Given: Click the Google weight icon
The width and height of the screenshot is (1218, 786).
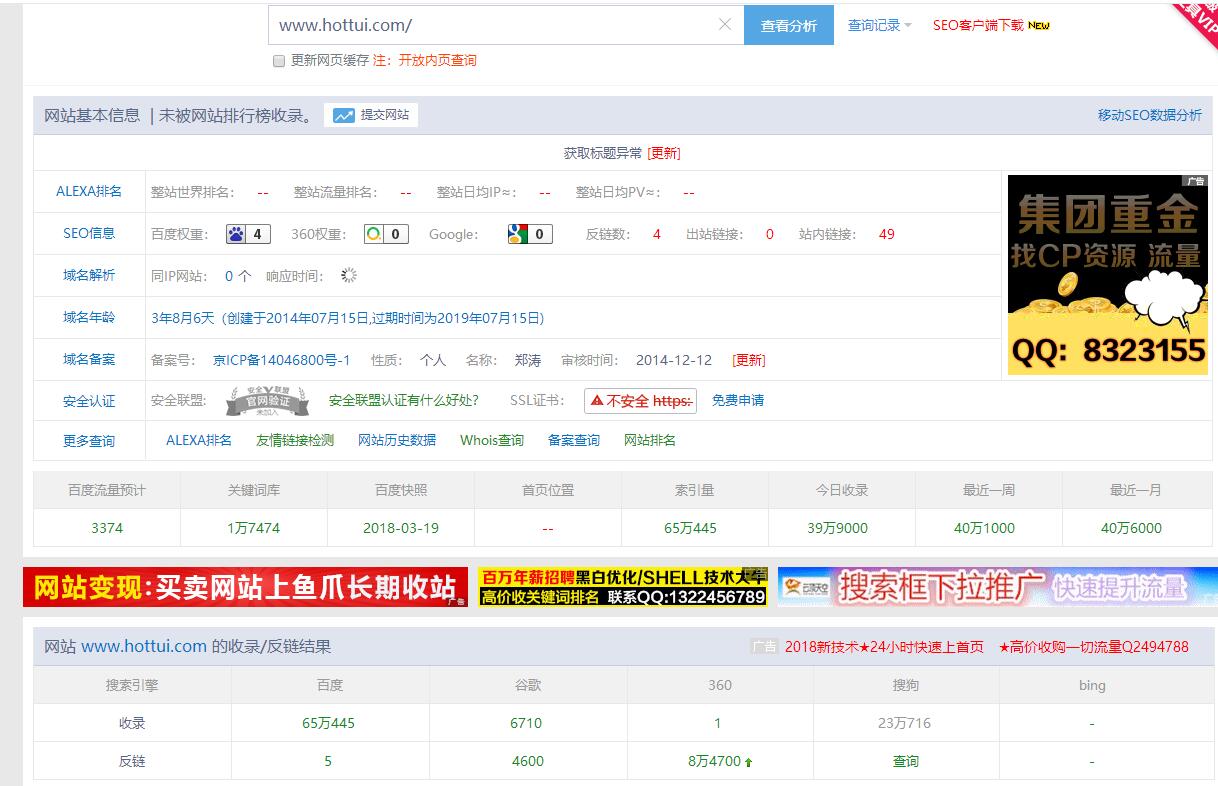Looking at the screenshot, I should tap(517, 234).
